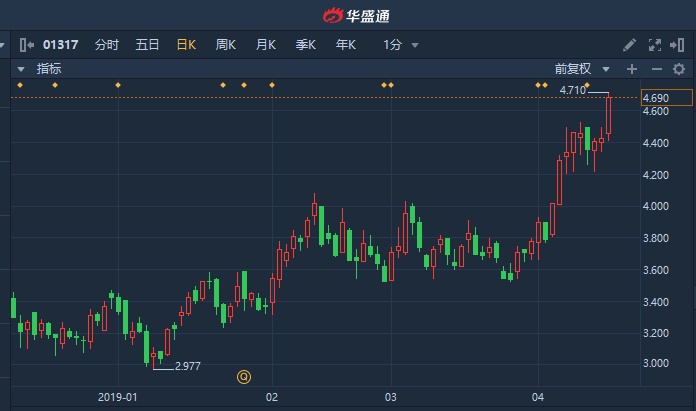696x411 pixels.
Task: Switch to the 分时 intraday tab
Action: 107,45
